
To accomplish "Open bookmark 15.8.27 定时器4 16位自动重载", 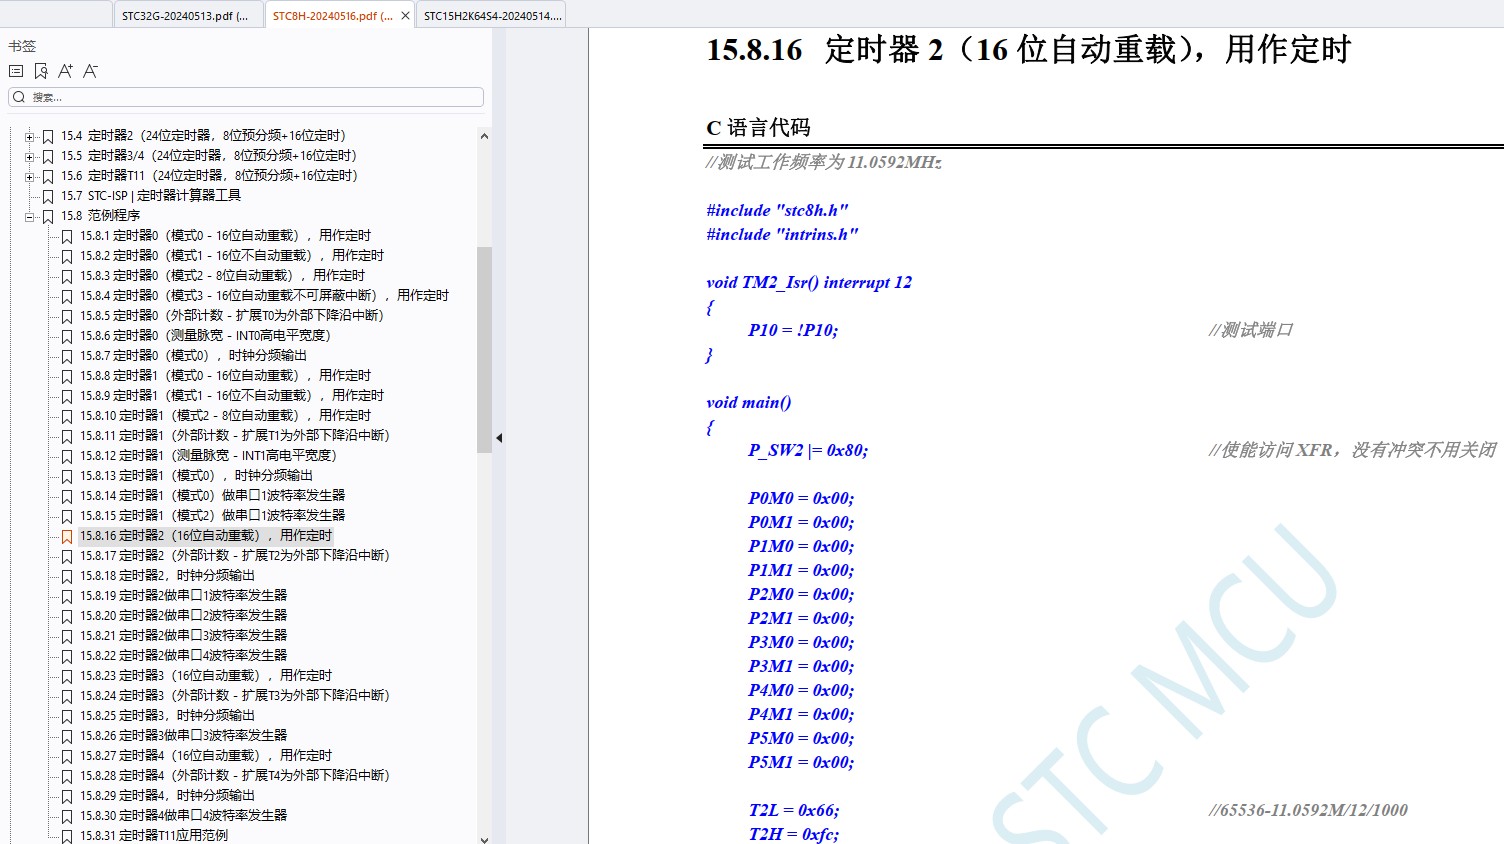I will tap(206, 756).
